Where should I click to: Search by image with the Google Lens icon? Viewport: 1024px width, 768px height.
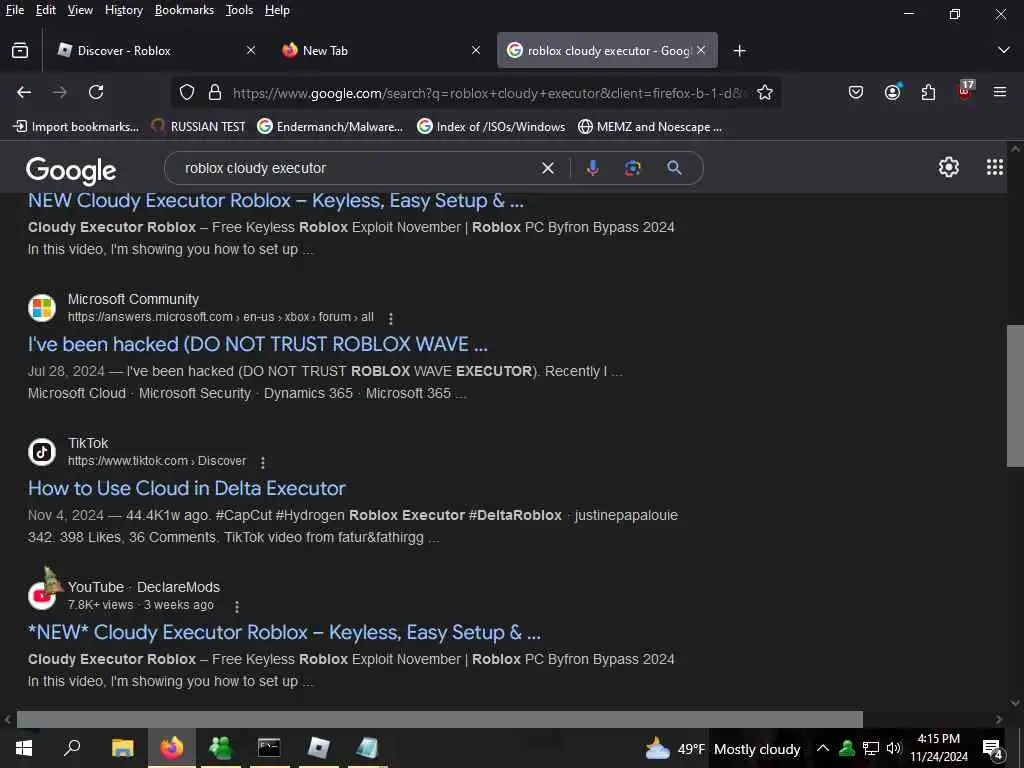tap(632, 168)
